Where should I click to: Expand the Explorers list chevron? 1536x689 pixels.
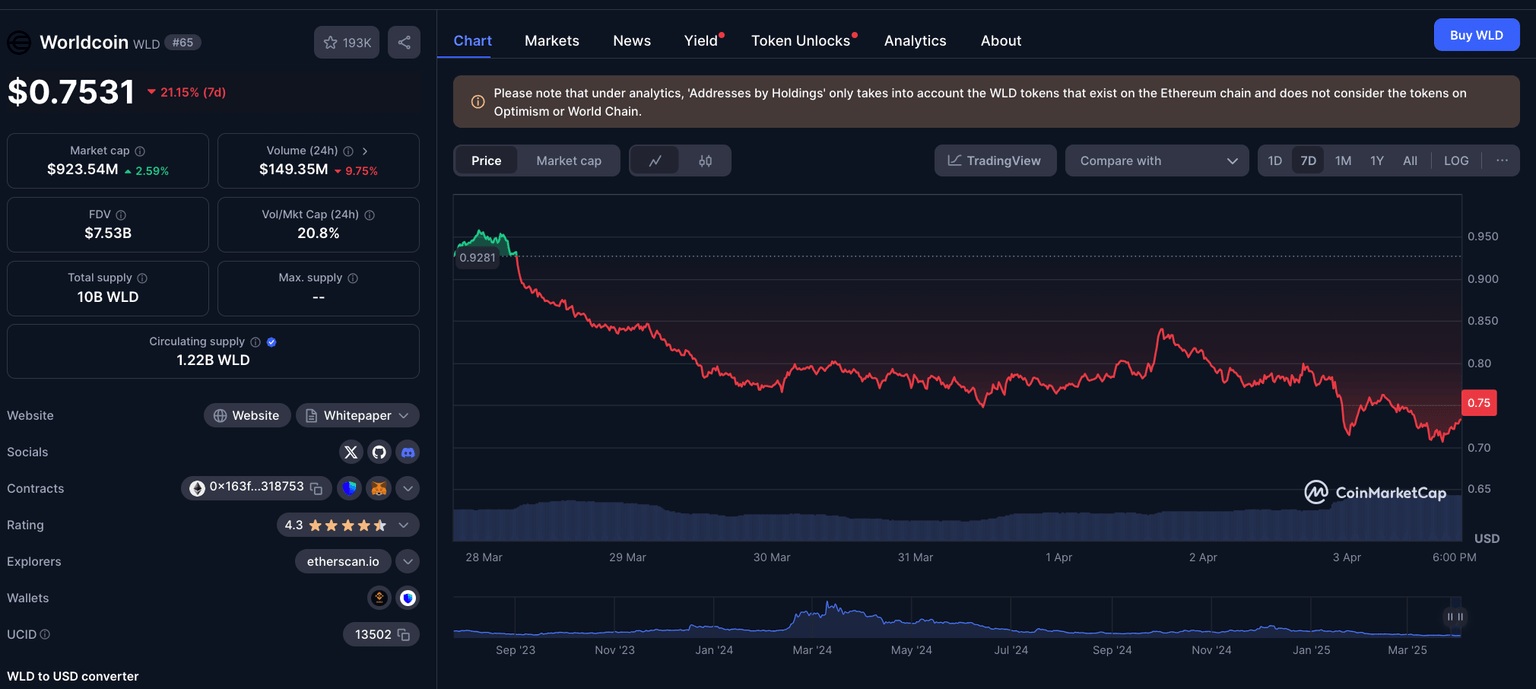pyautogui.click(x=407, y=561)
